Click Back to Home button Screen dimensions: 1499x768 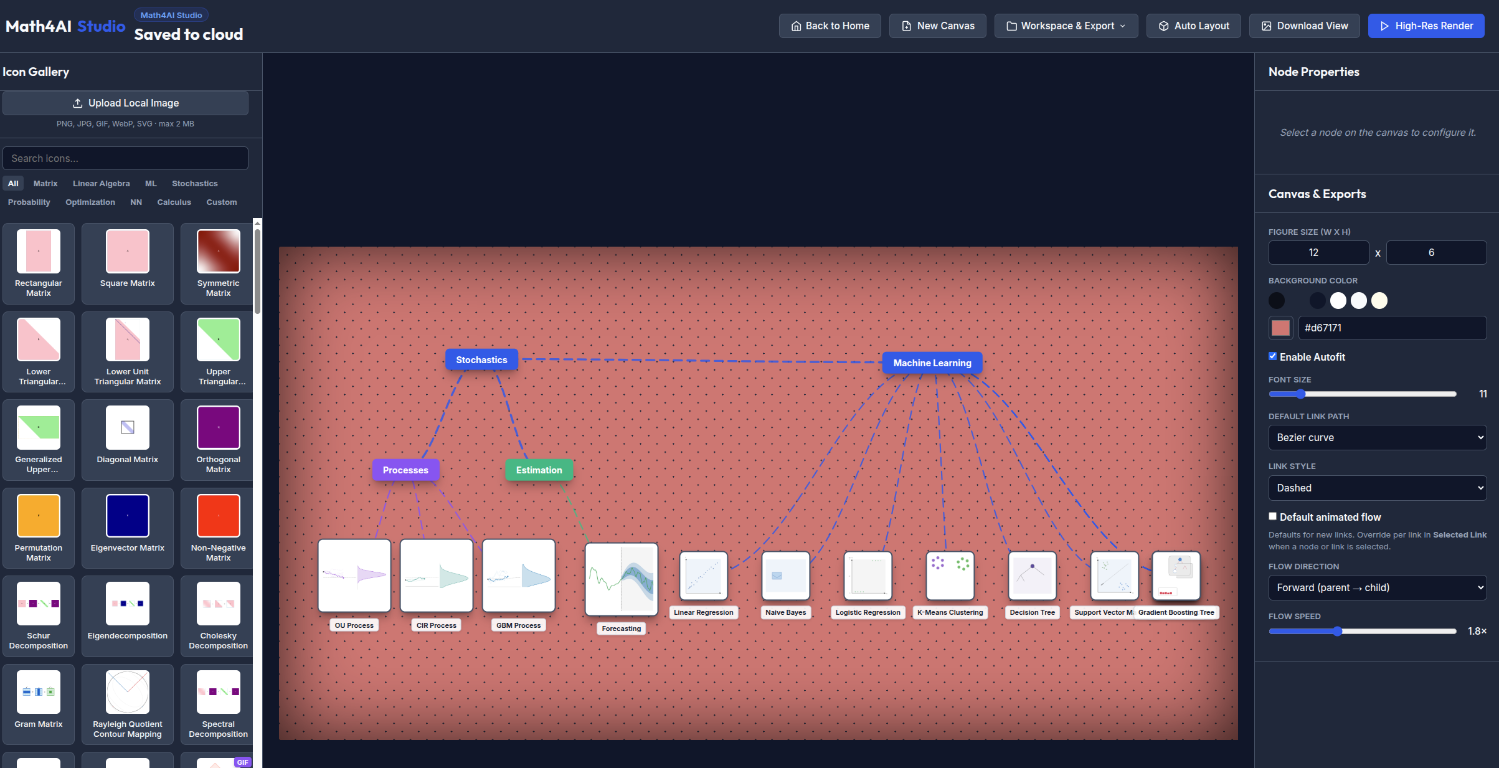[x=830, y=26]
